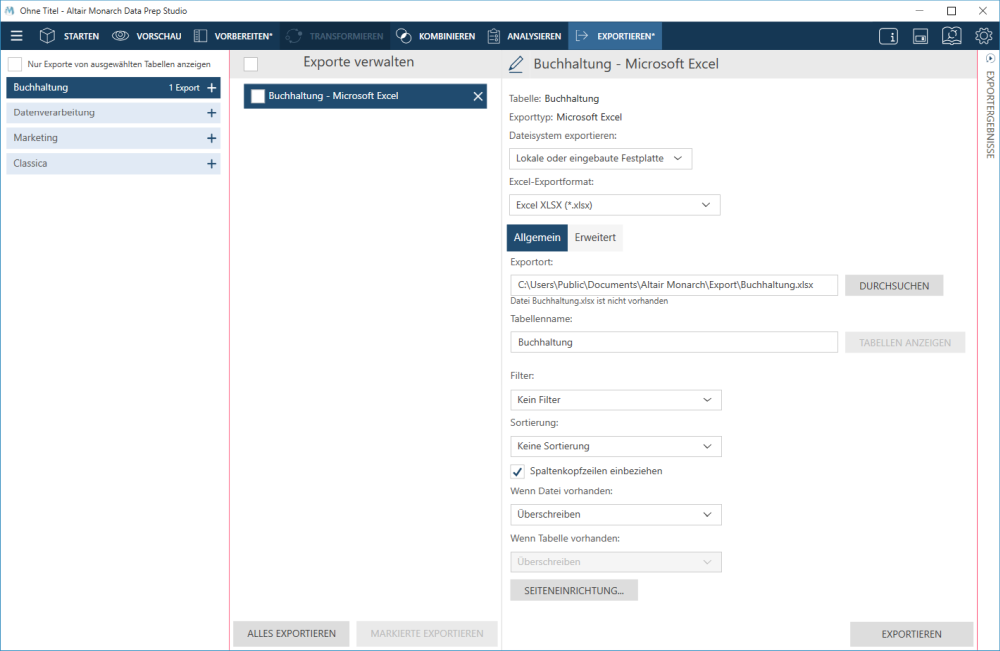Click the Transformieren section
This screenshot has height=651, width=1000.
(335, 36)
